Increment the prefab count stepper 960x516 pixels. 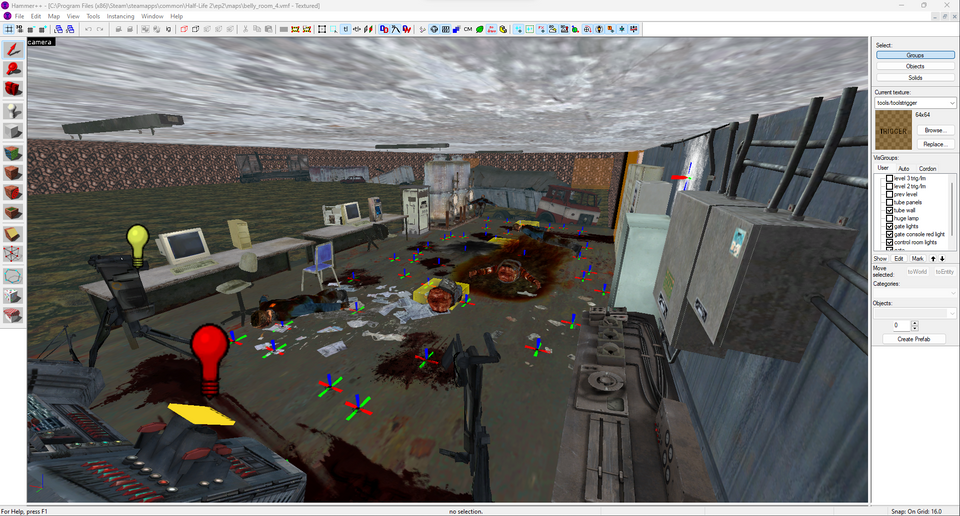pyautogui.click(x=915, y=323)
